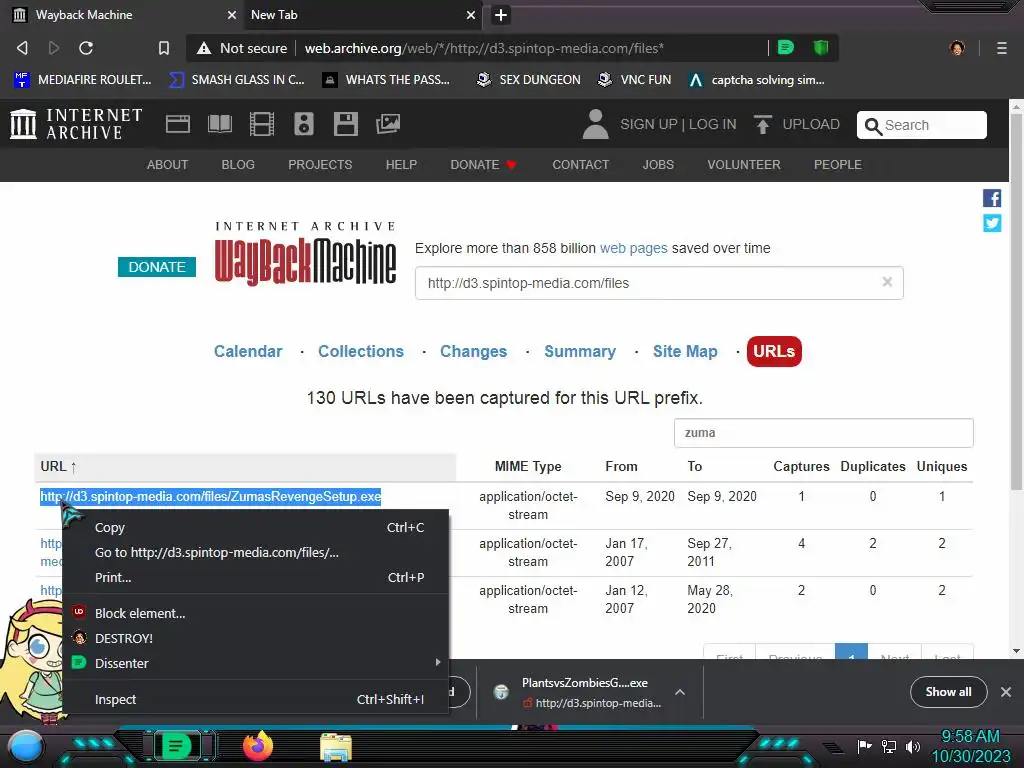Click the Internet Archive Search box
Screen dimensions: 1024x768
(x=921, y=125)
